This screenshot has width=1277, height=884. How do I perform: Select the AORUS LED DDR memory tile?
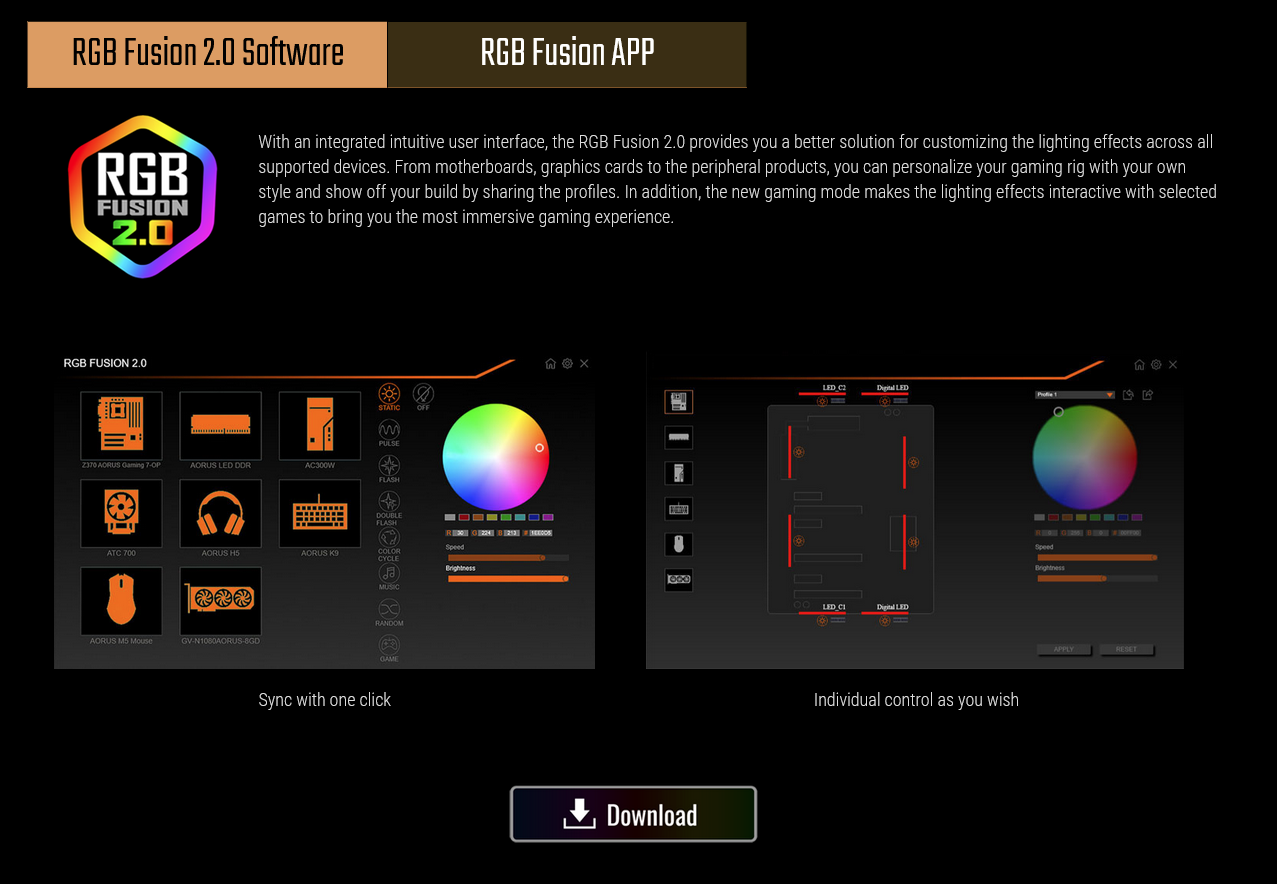click(220, 425)
